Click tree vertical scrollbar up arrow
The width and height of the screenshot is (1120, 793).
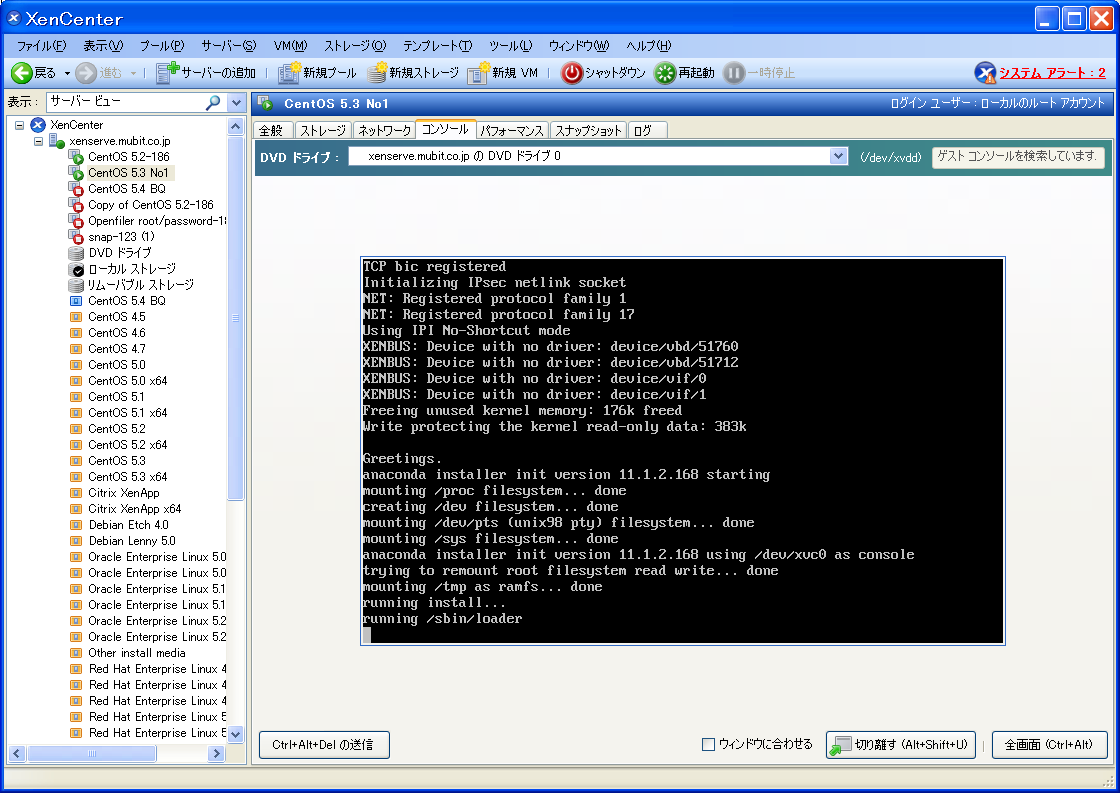click(236, 126)
